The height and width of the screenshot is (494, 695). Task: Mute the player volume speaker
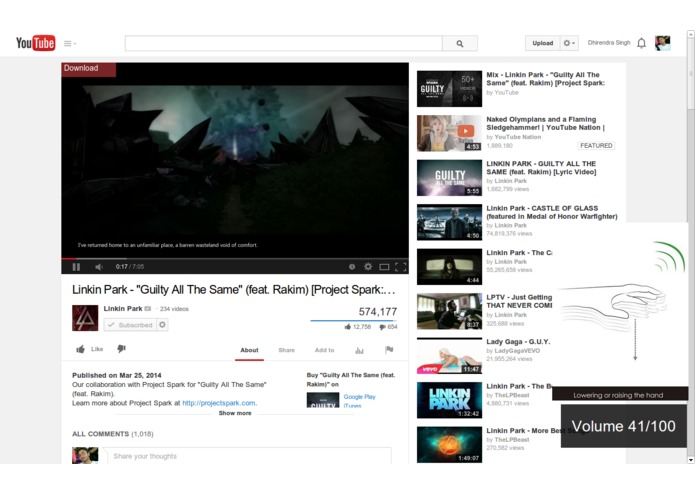(99, 267)
